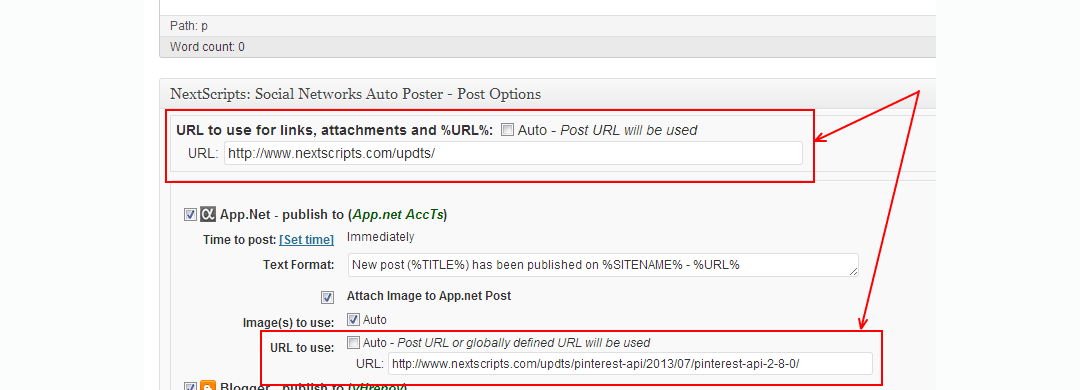The image size is (1080, 390).
Task: Click the App.net AccTs account name
Action: 397,215
